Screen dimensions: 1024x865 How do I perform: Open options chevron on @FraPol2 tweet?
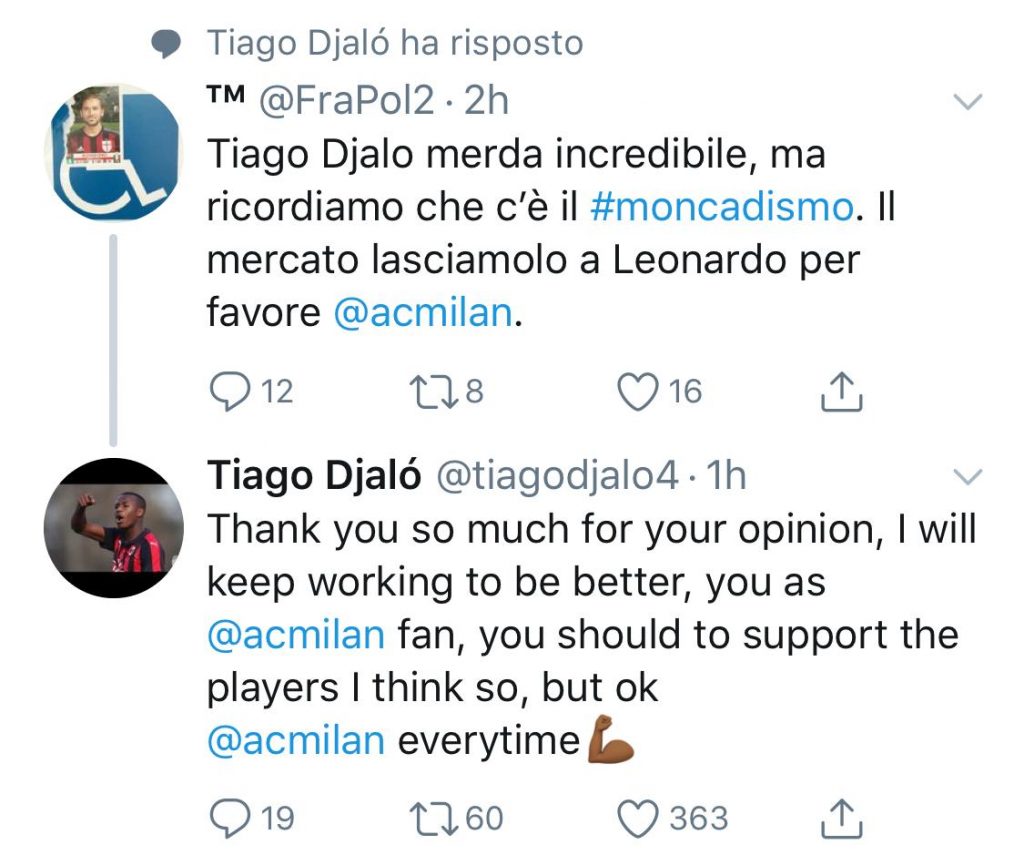[969, 101]
